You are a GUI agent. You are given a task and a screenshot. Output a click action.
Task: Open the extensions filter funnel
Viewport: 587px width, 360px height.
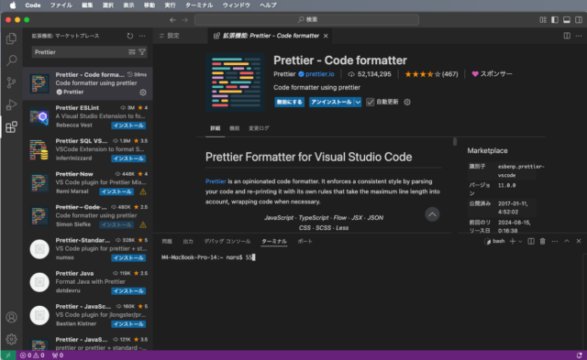coord(142,52)
